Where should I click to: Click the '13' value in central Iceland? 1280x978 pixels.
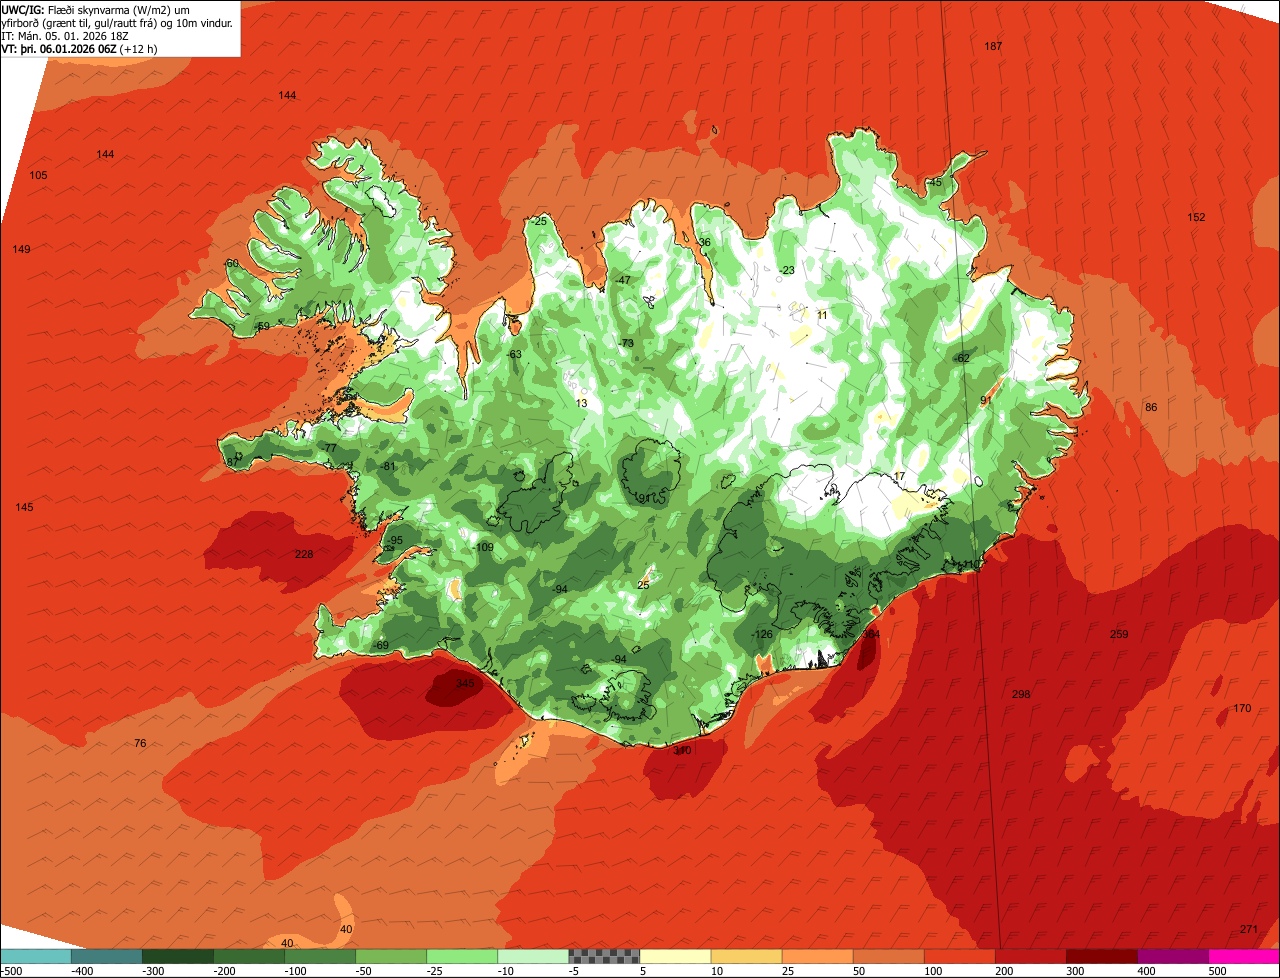pyautogui.click(x=582, y=404)
